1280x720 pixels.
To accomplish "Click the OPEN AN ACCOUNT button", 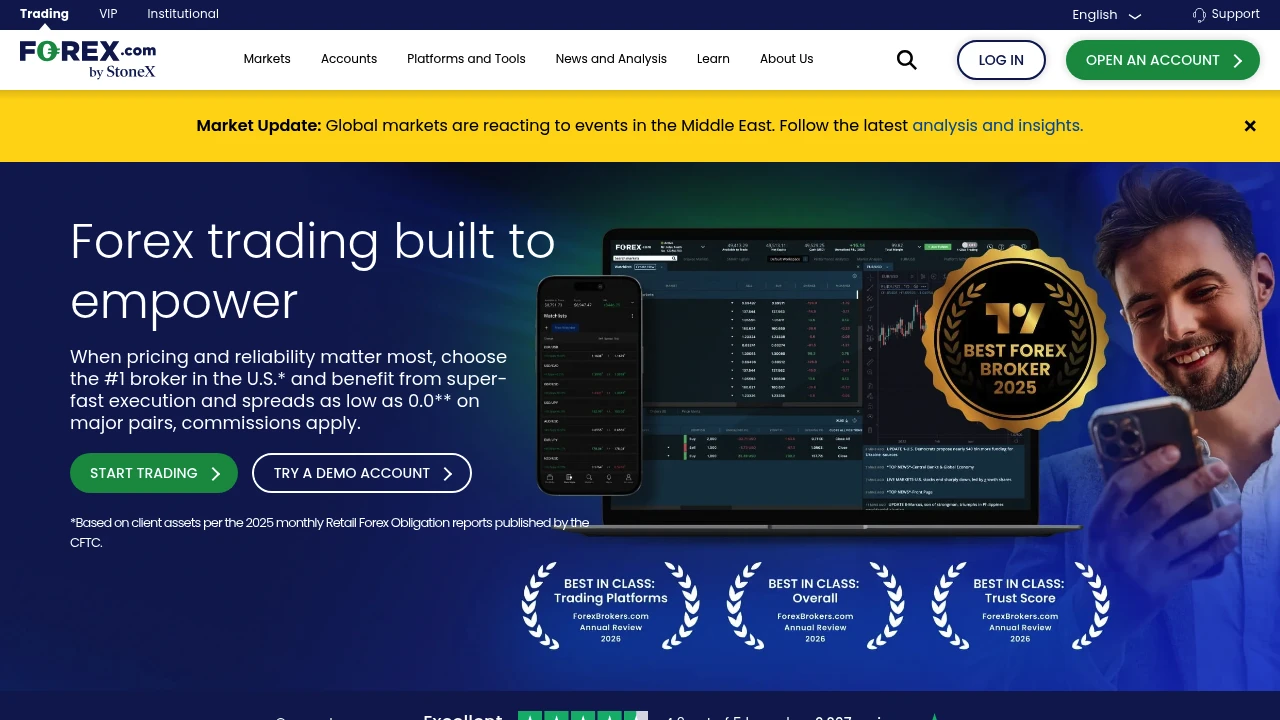I will click(1163, 60).
